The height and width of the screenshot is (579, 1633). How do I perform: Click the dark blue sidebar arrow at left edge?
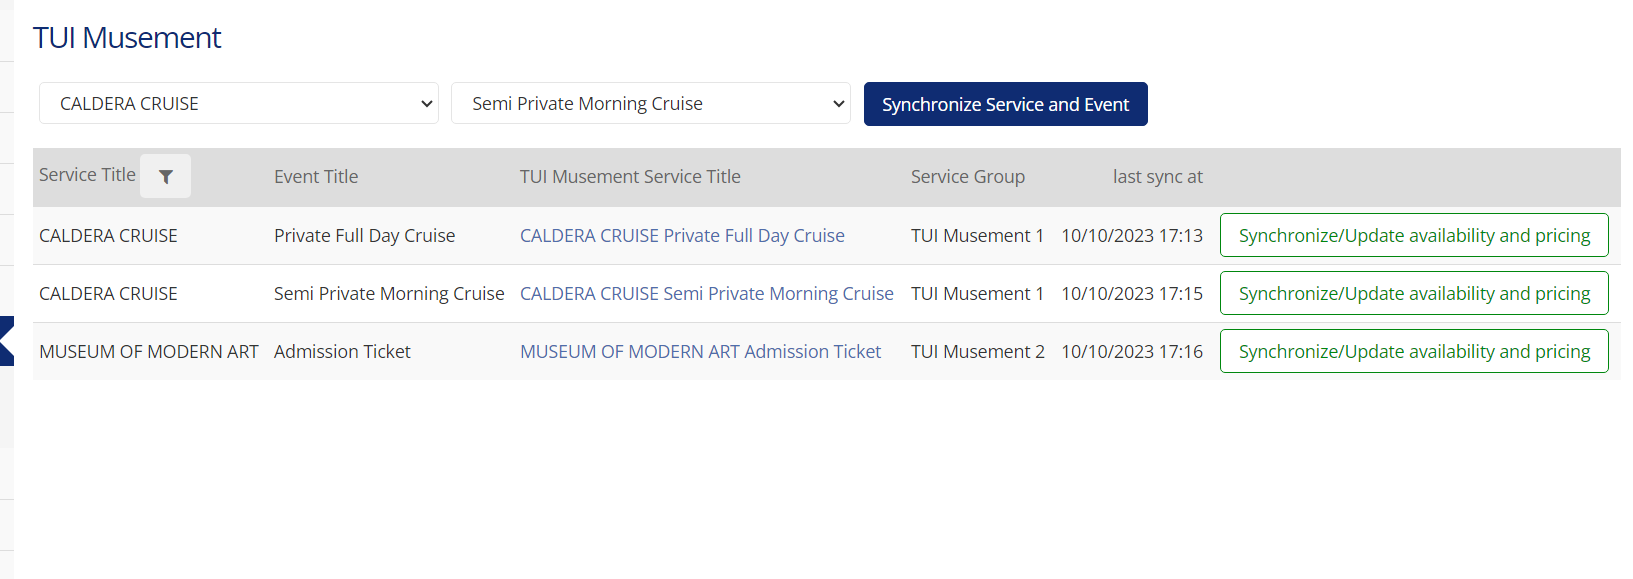click(6, 341)
